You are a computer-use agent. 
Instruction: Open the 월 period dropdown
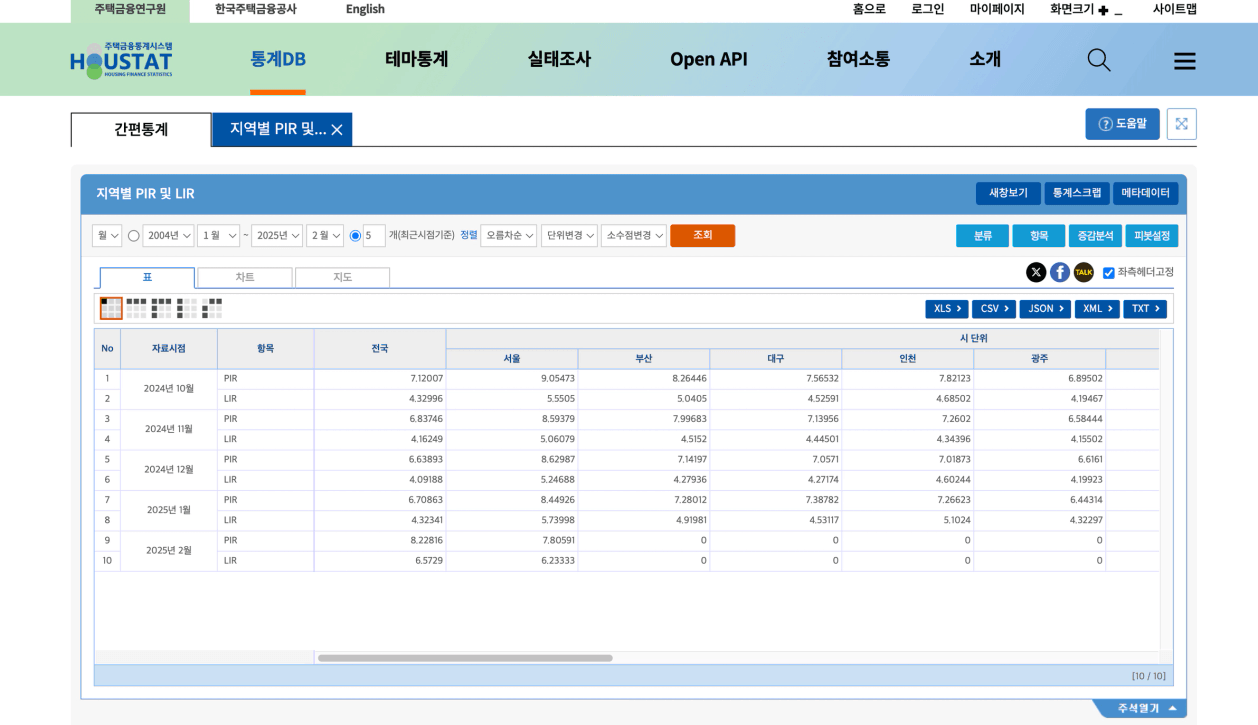click(107, 236)
